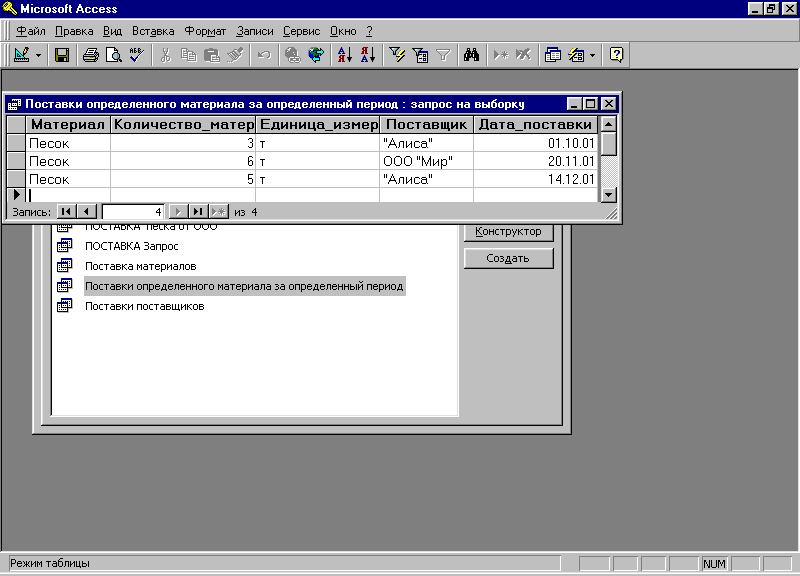Select the Материал column header
The image size is (800, 576).
(68, 124)
